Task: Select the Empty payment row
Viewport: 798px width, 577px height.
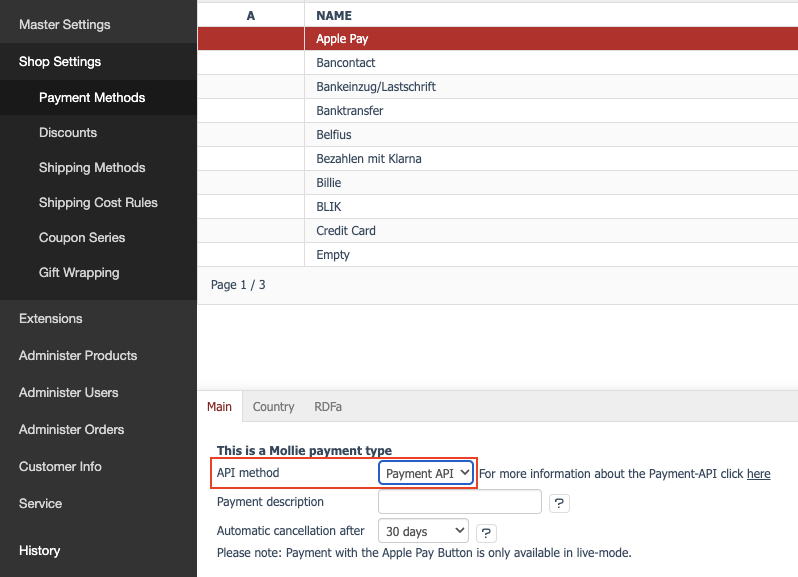Action: tap(498, 254)
